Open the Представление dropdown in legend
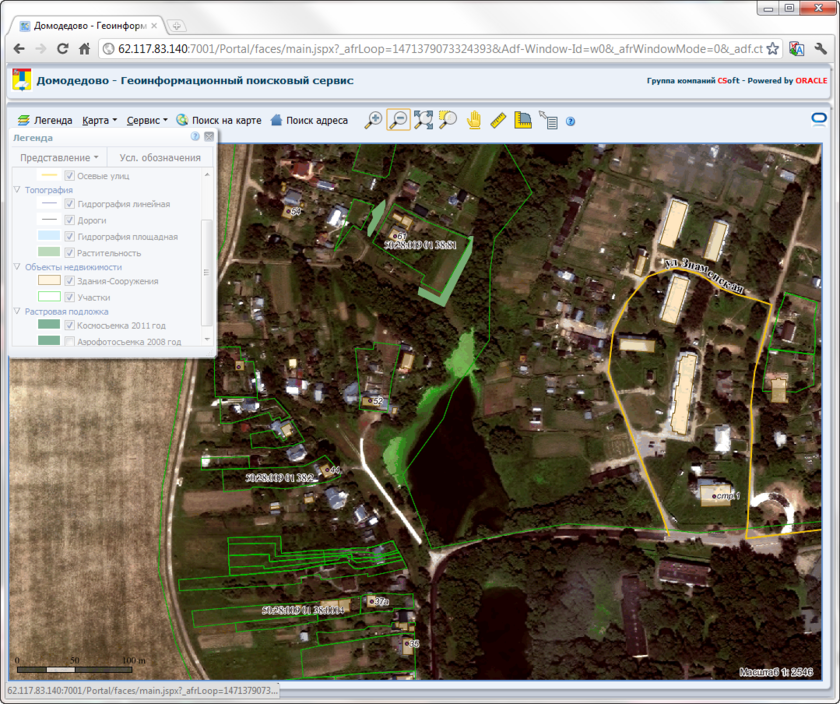Image resolution: width=840 pixels, height=704 pixels. pos(61,157)
